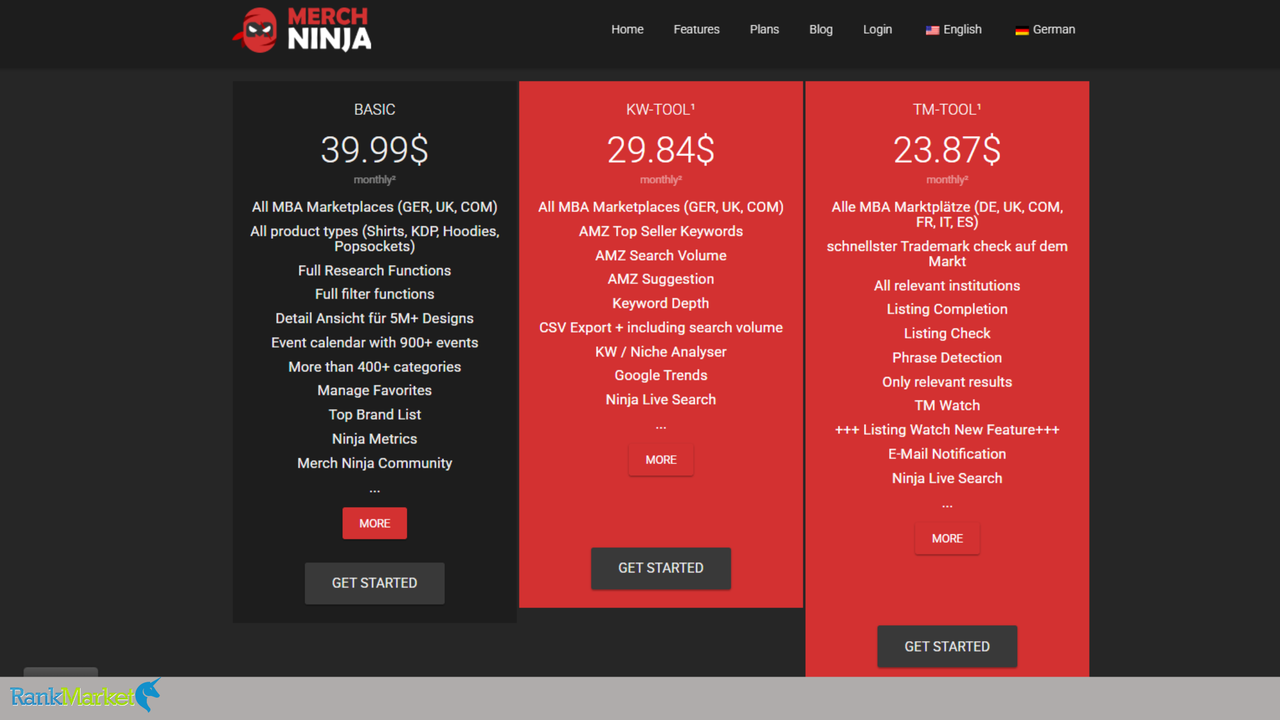
Task: Click GET STARTED under the KW-TOOL plan
Action: tap(661, 568)
